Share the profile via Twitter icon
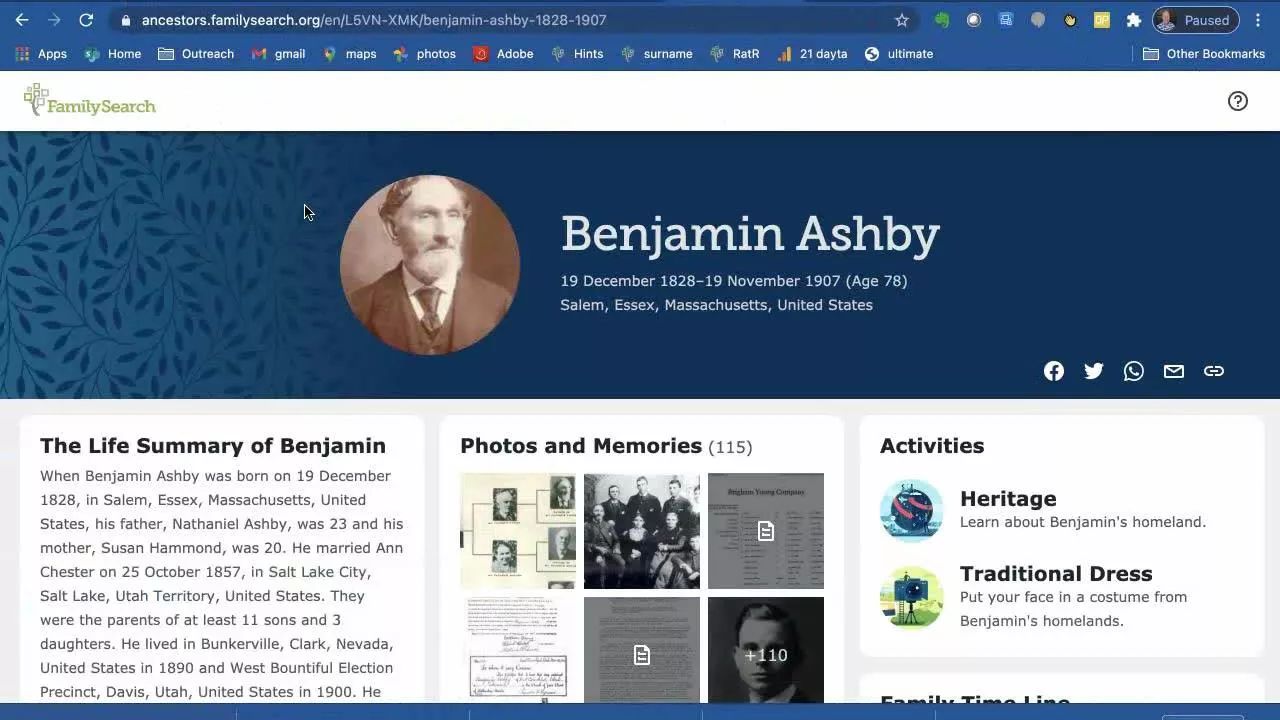Screen dimensions: 1280x720 pyautogui.click(x=1094, y=371)
